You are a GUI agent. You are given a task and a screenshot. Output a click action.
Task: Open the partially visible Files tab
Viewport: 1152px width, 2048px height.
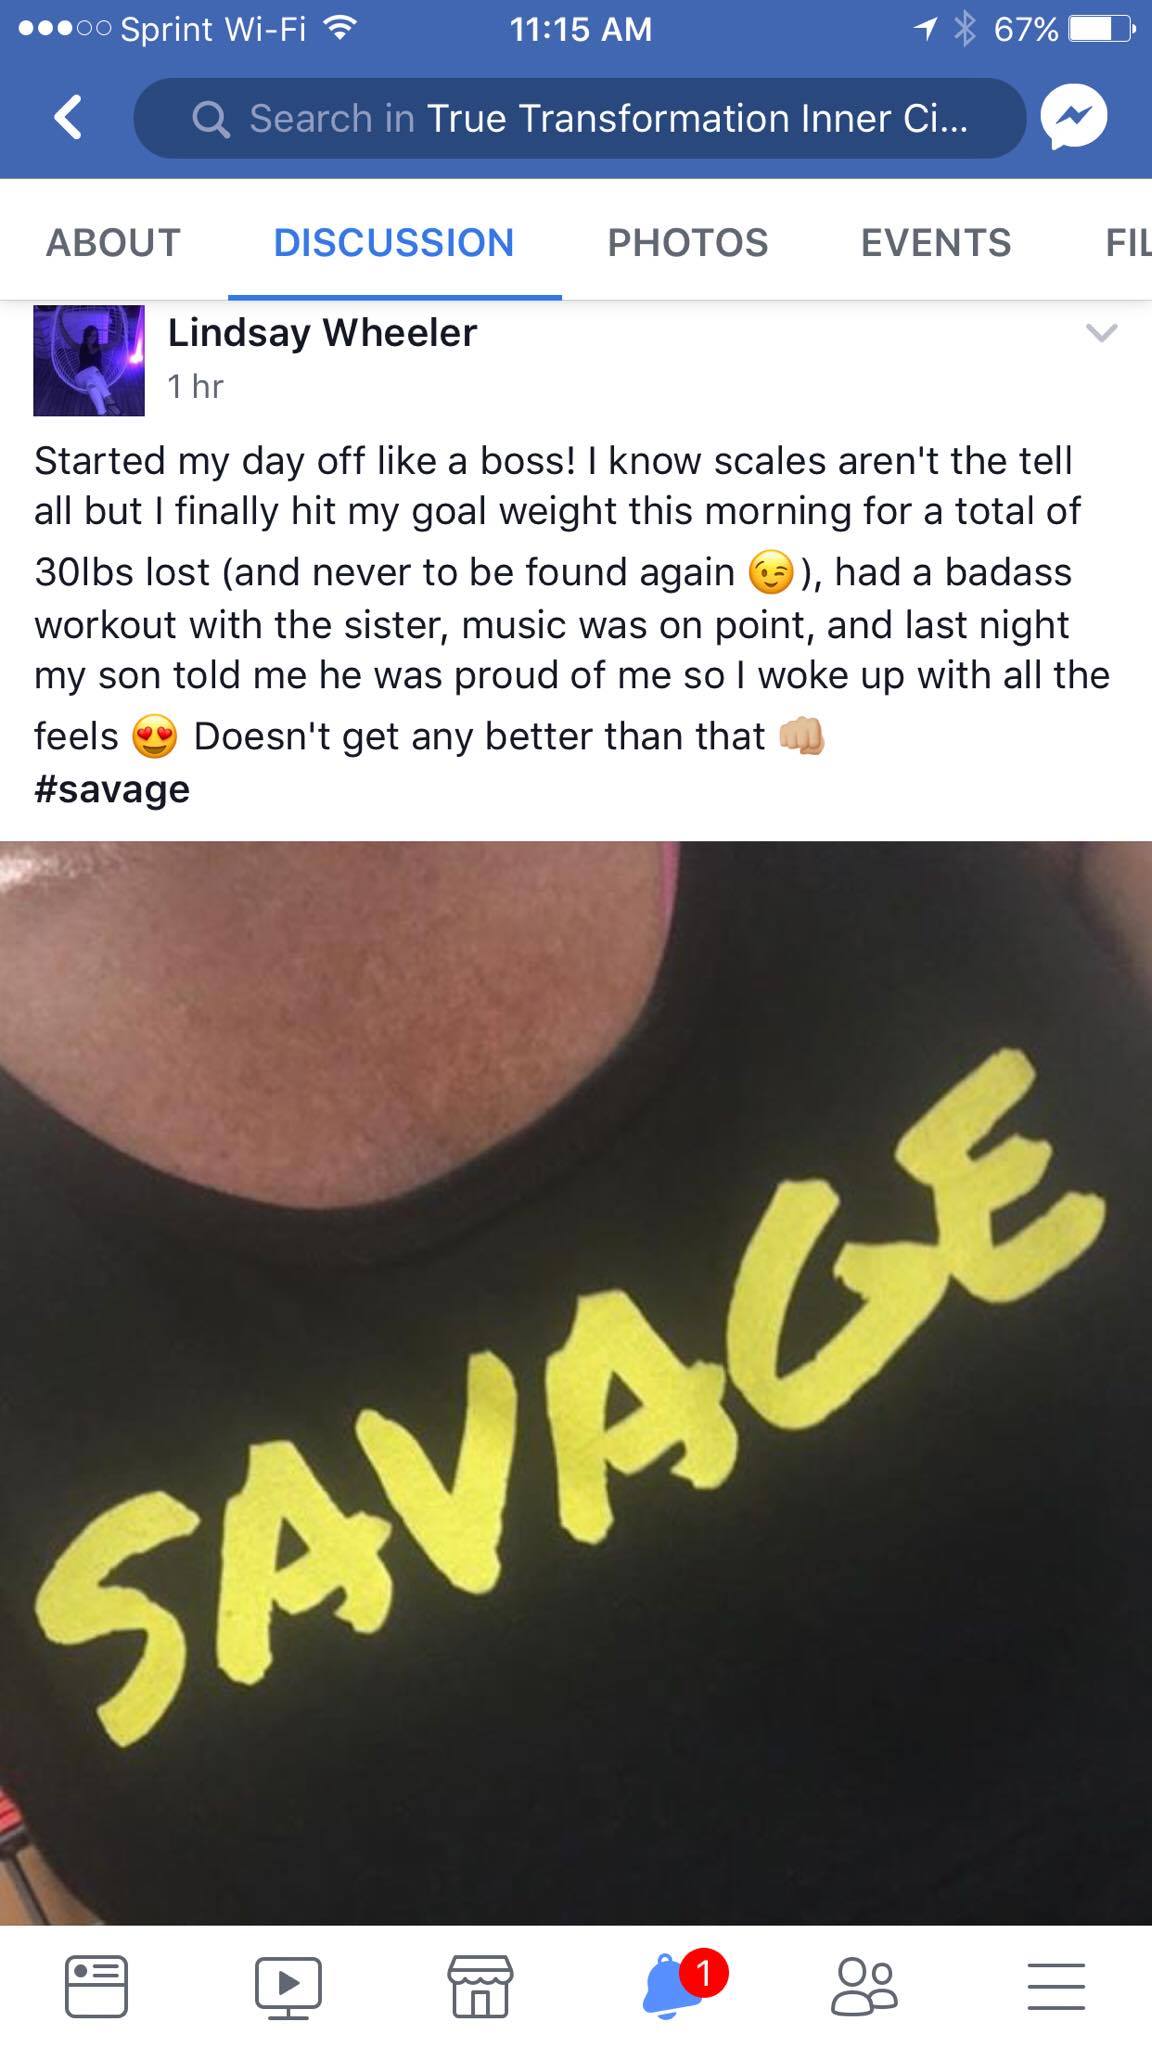(x=1128, y=243)
